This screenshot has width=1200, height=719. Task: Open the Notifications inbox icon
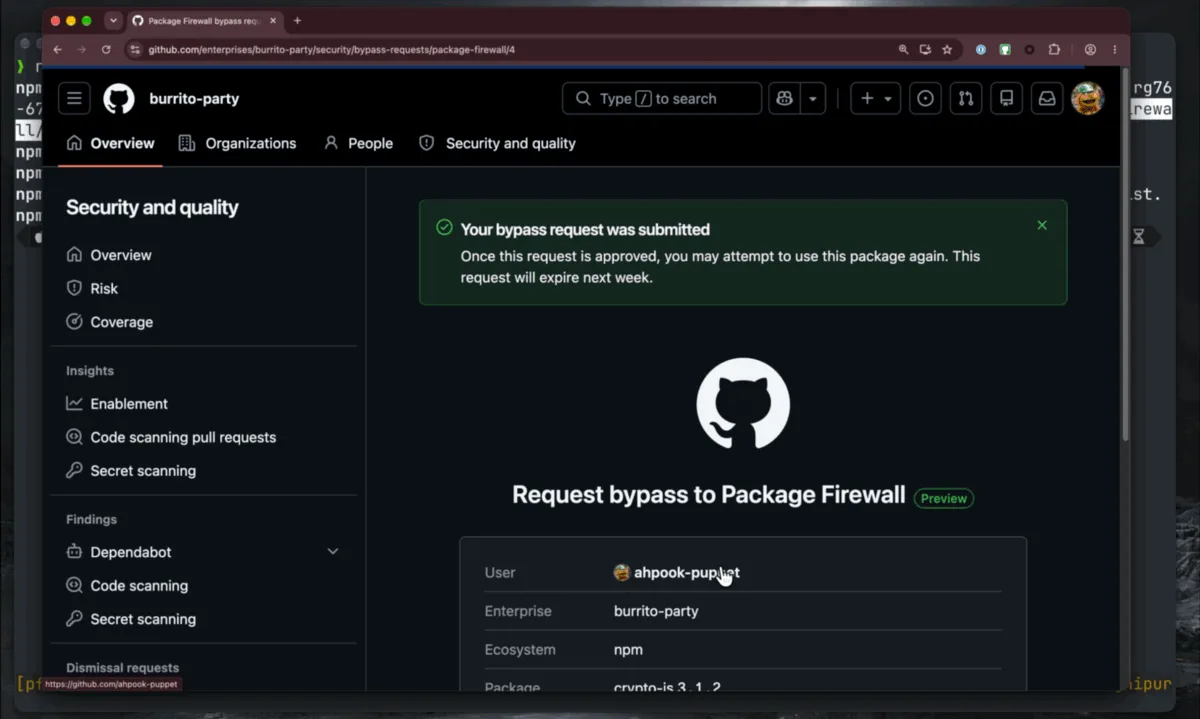click(1047, 98)
